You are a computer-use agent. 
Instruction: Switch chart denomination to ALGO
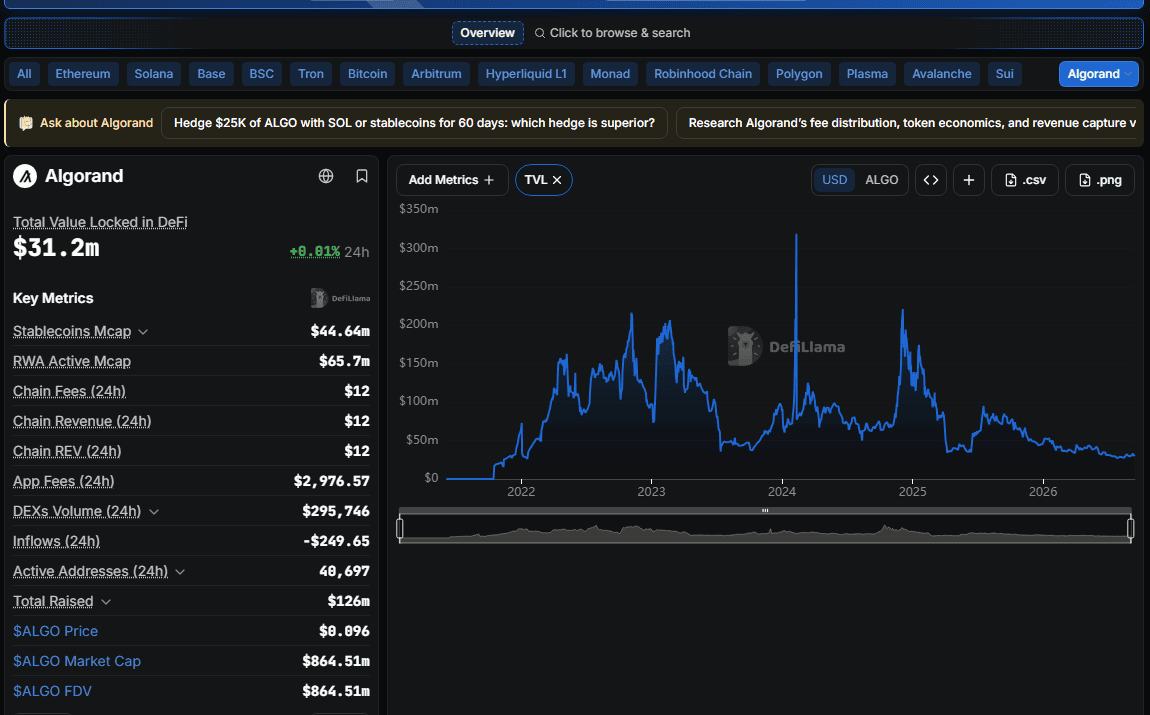pos(882,180)
